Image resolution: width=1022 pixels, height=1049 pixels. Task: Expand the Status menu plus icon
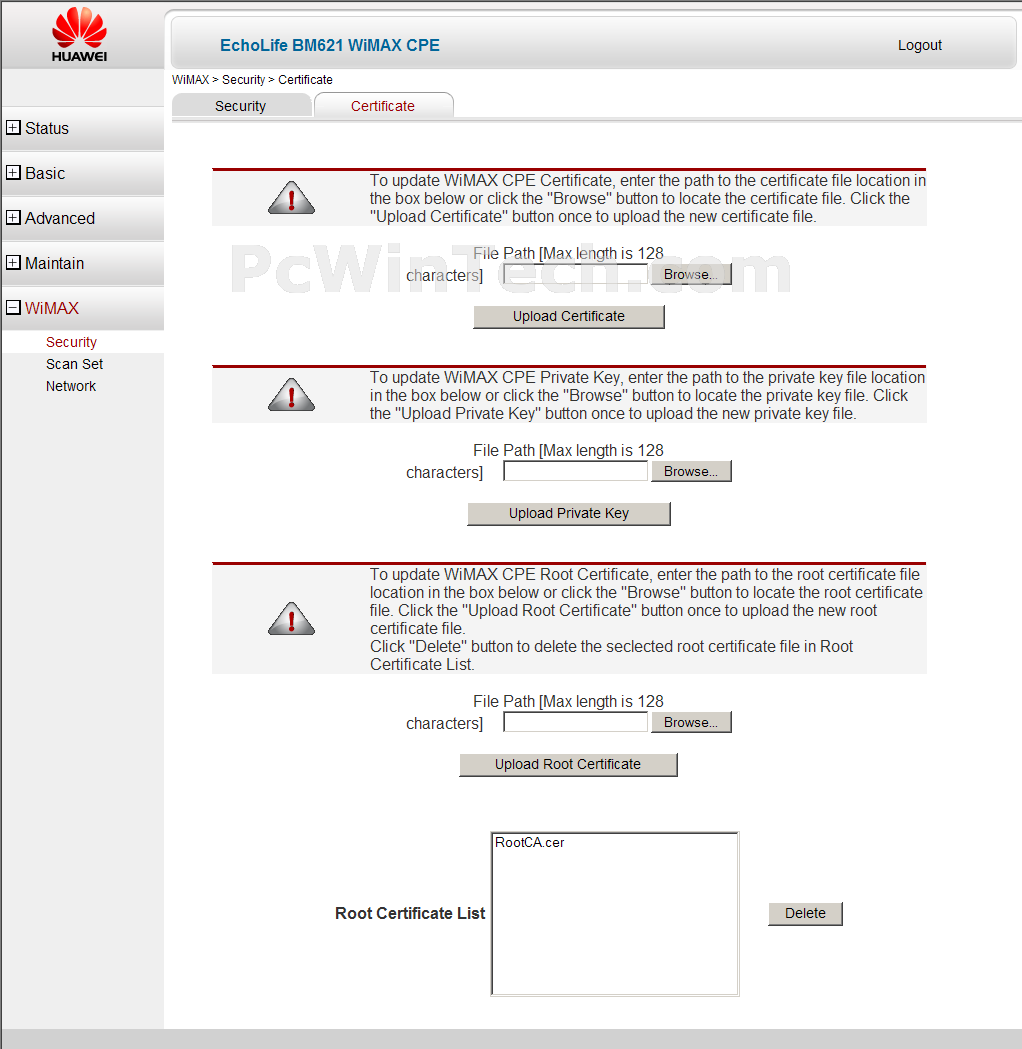(x=13, y=127)
